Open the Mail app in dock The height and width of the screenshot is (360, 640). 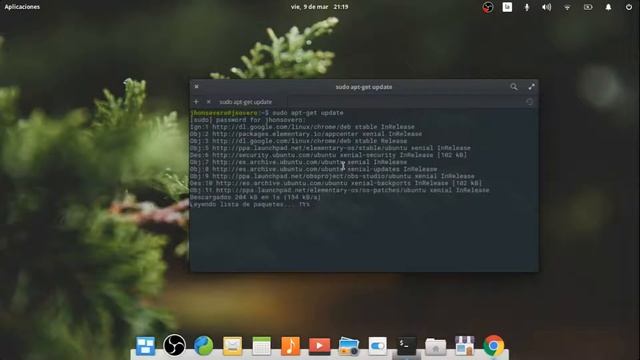[x=232, y=346]
